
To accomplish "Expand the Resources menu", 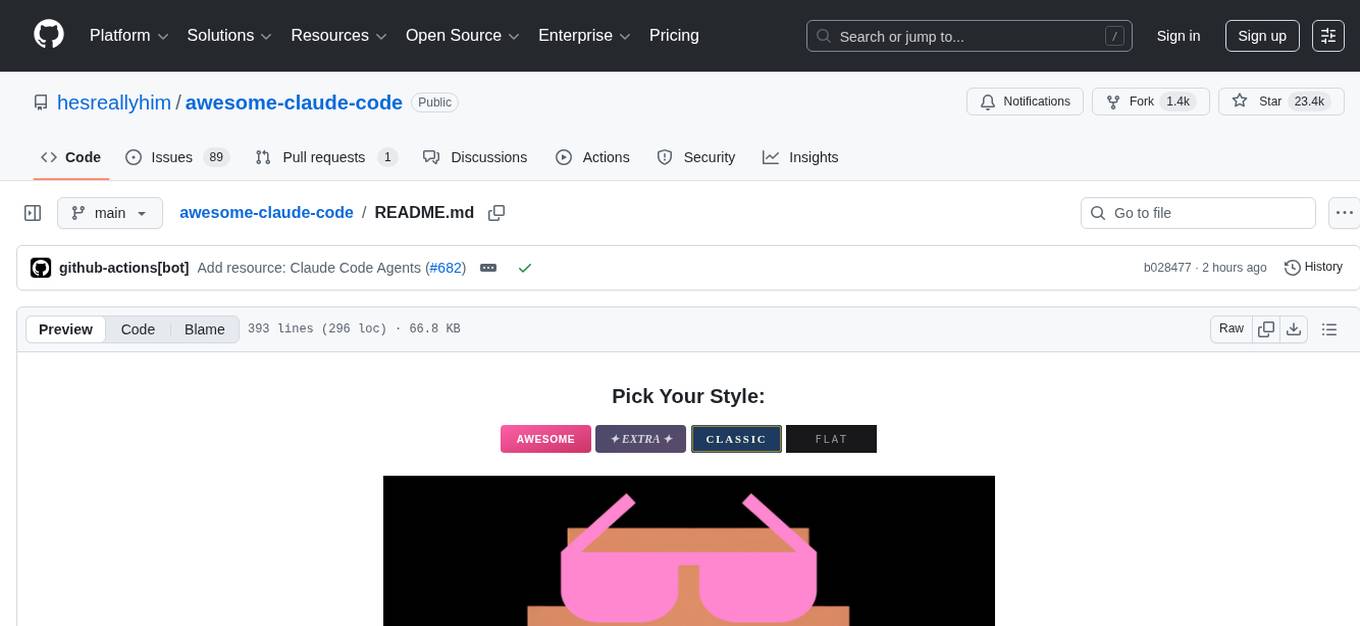I will (x=338, y=35).
